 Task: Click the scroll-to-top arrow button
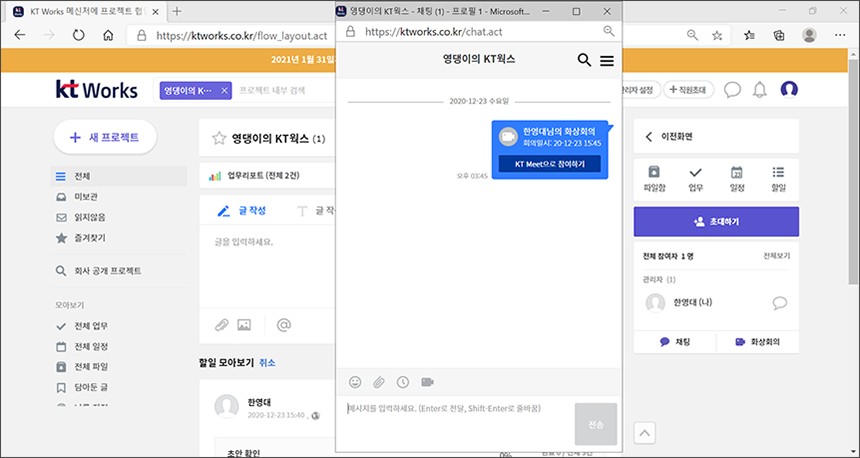[x=644, y=433]
